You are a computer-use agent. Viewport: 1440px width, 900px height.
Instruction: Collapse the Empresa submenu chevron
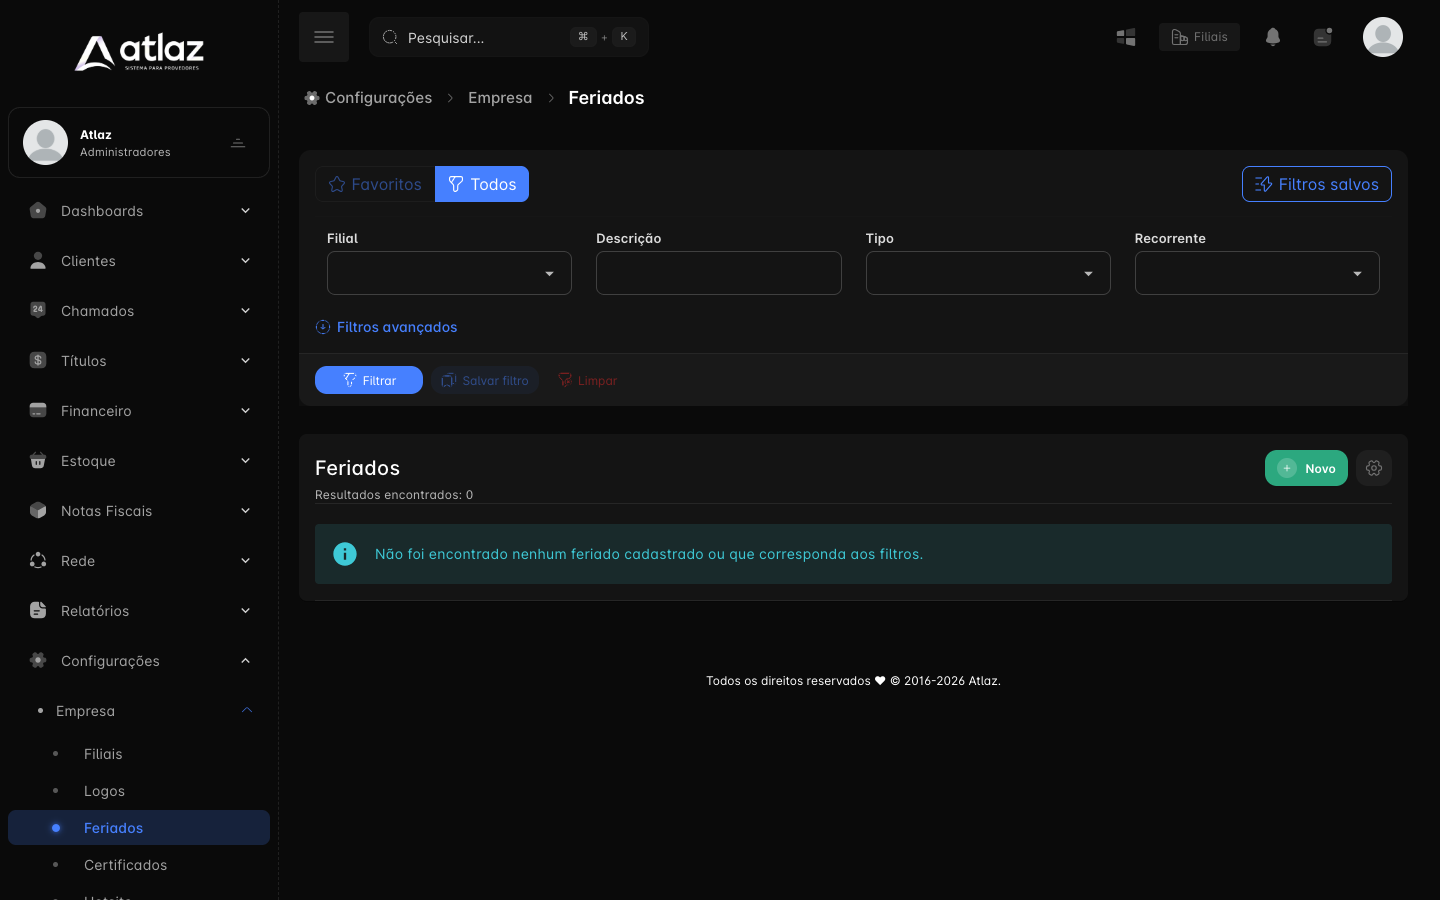[247, 711]
